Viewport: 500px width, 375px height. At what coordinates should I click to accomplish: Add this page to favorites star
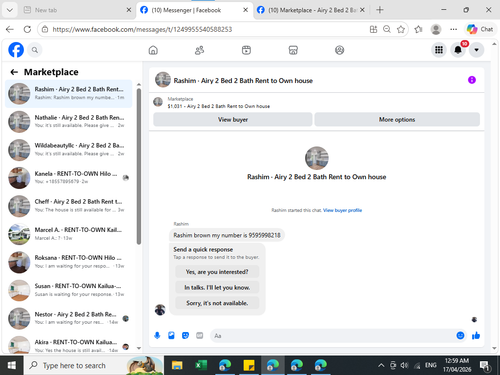pyautogui.click(x=401, y=29)
